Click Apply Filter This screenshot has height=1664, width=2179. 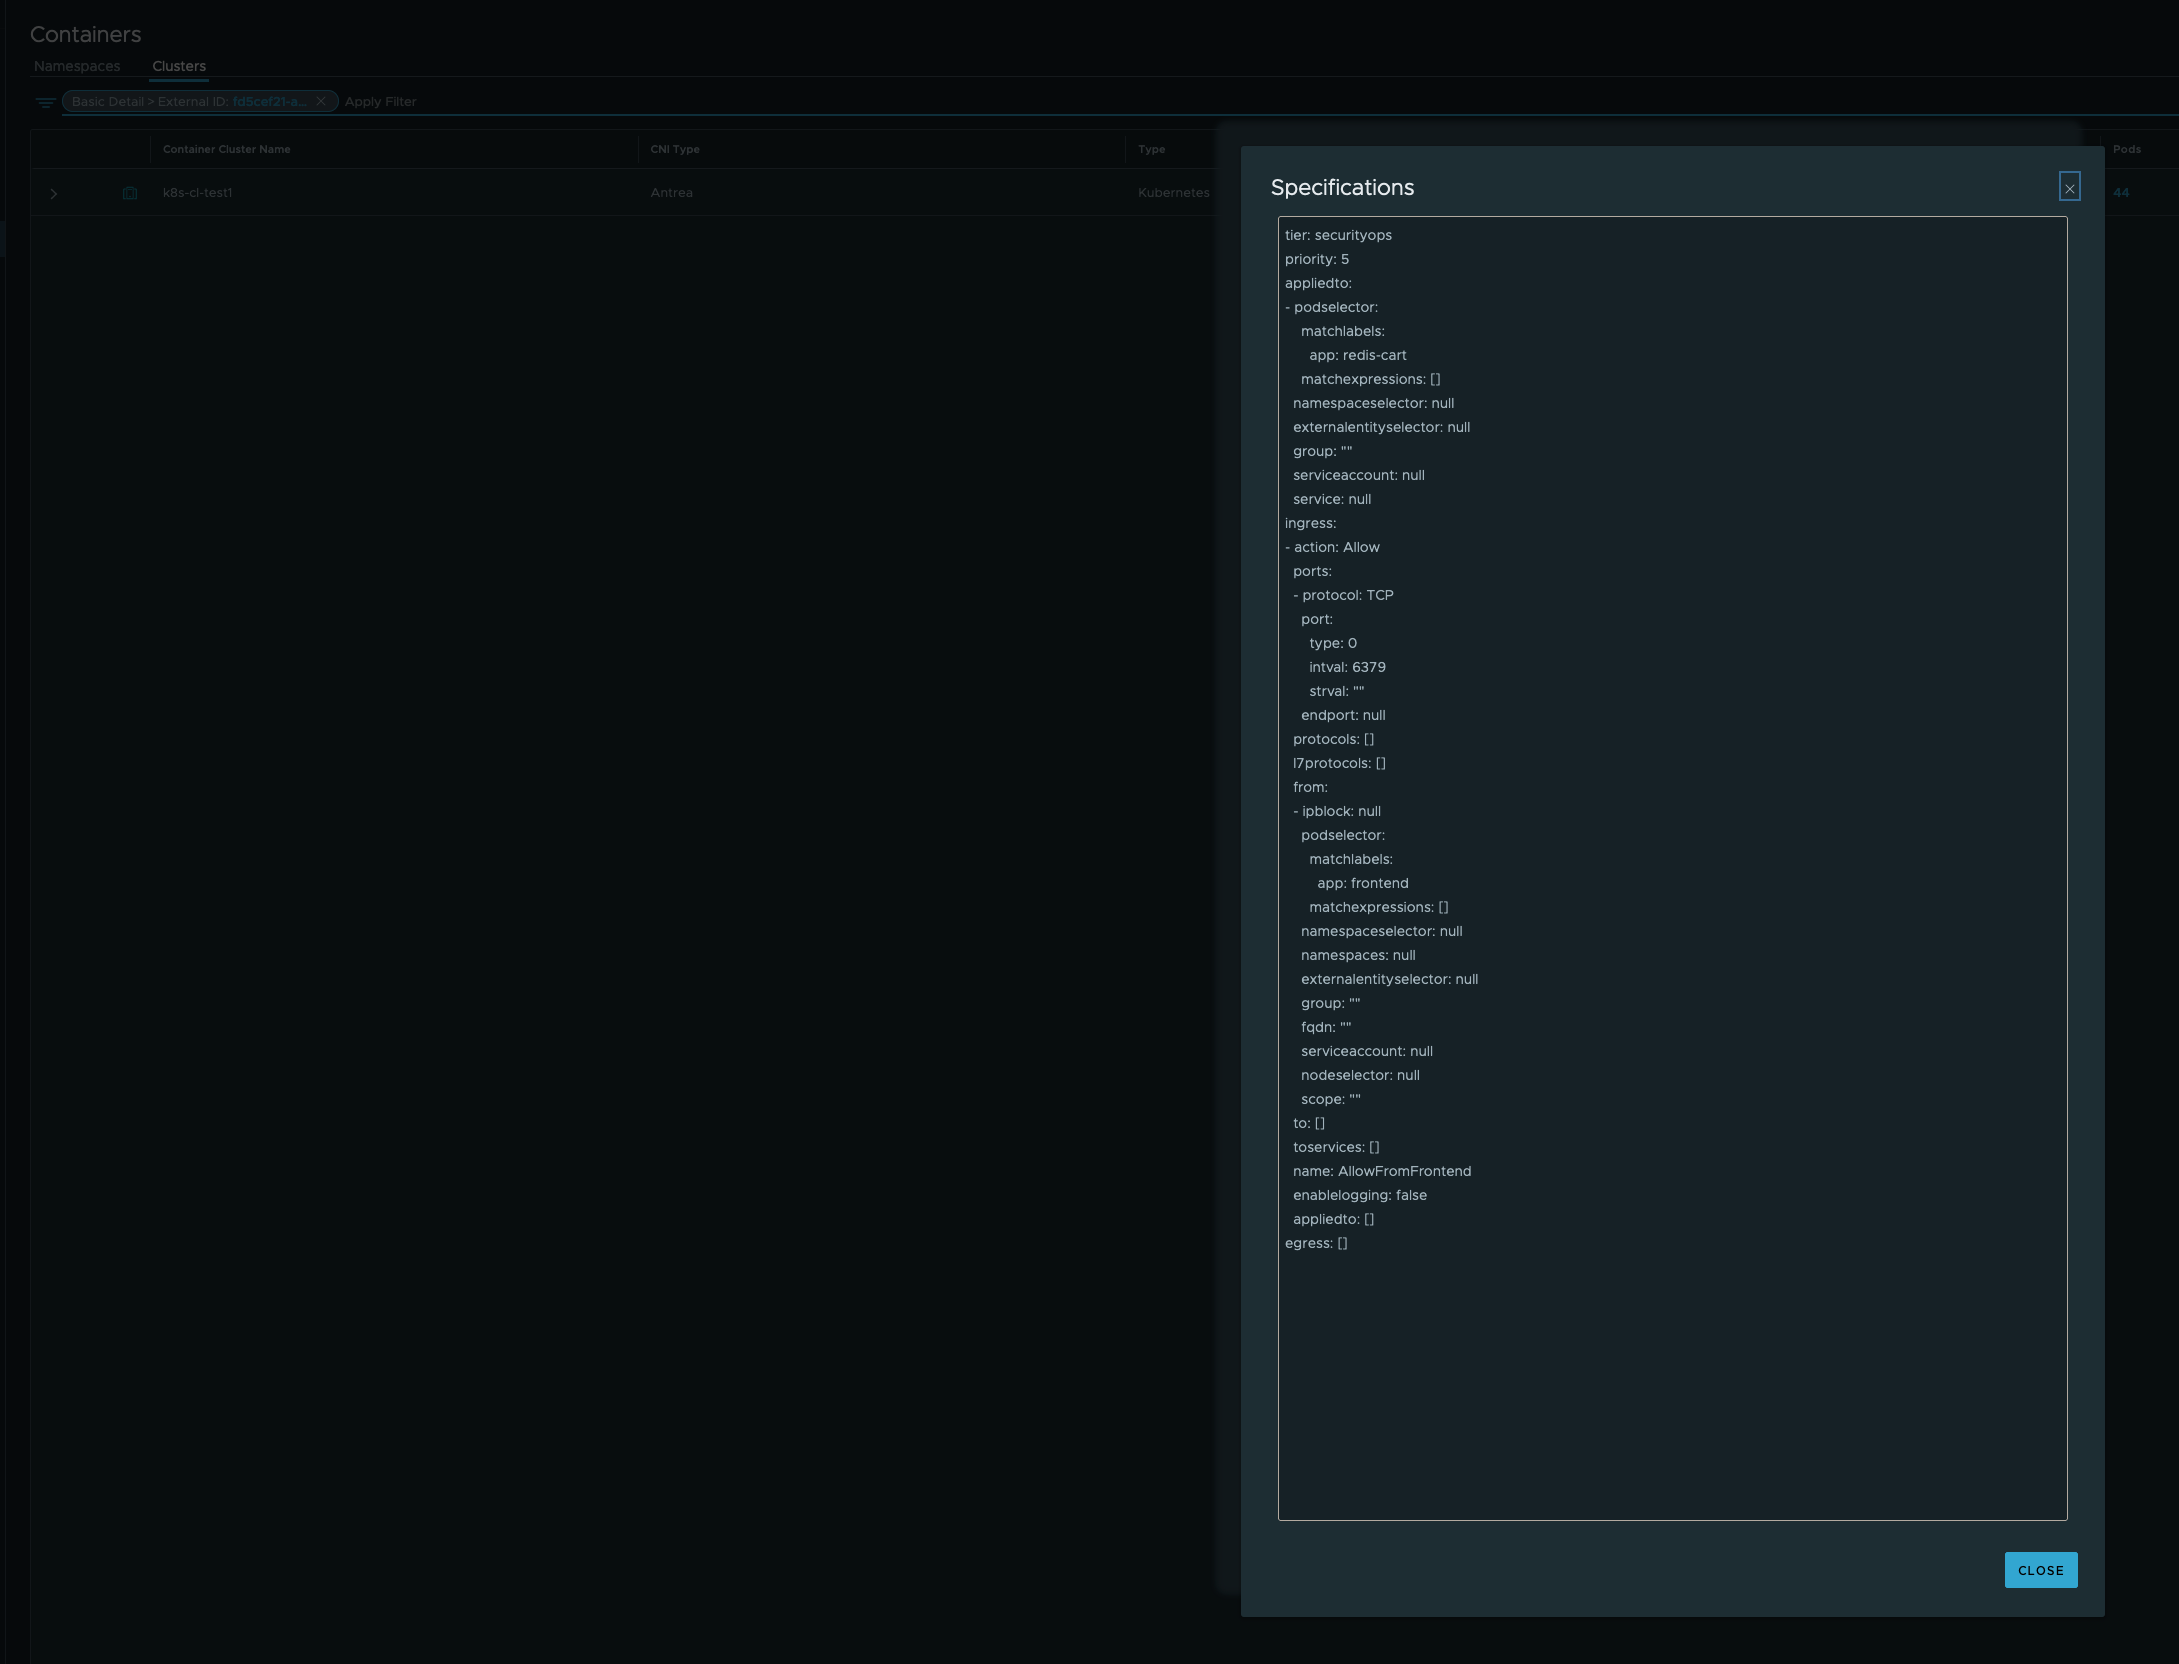pos(380,101)
